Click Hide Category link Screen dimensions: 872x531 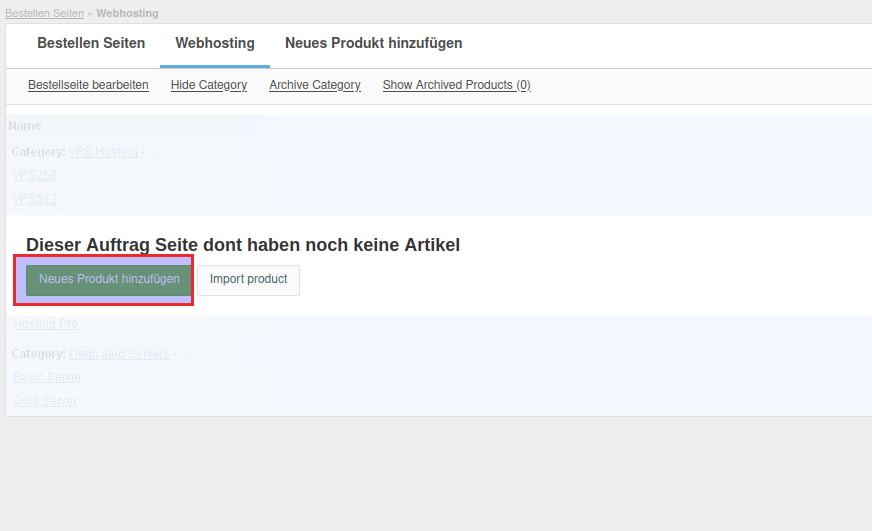point(209,85)
